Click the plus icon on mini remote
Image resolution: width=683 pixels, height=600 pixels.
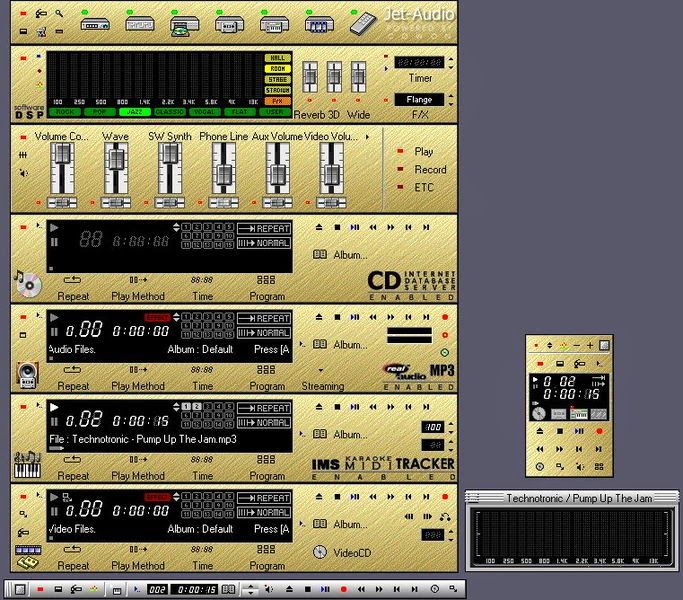(590, 345)
